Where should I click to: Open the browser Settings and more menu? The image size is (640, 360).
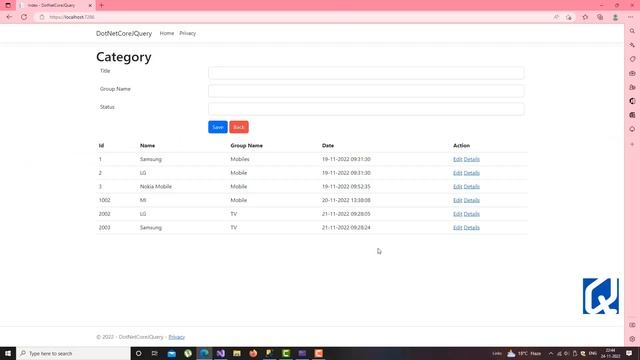coord(631,17)
